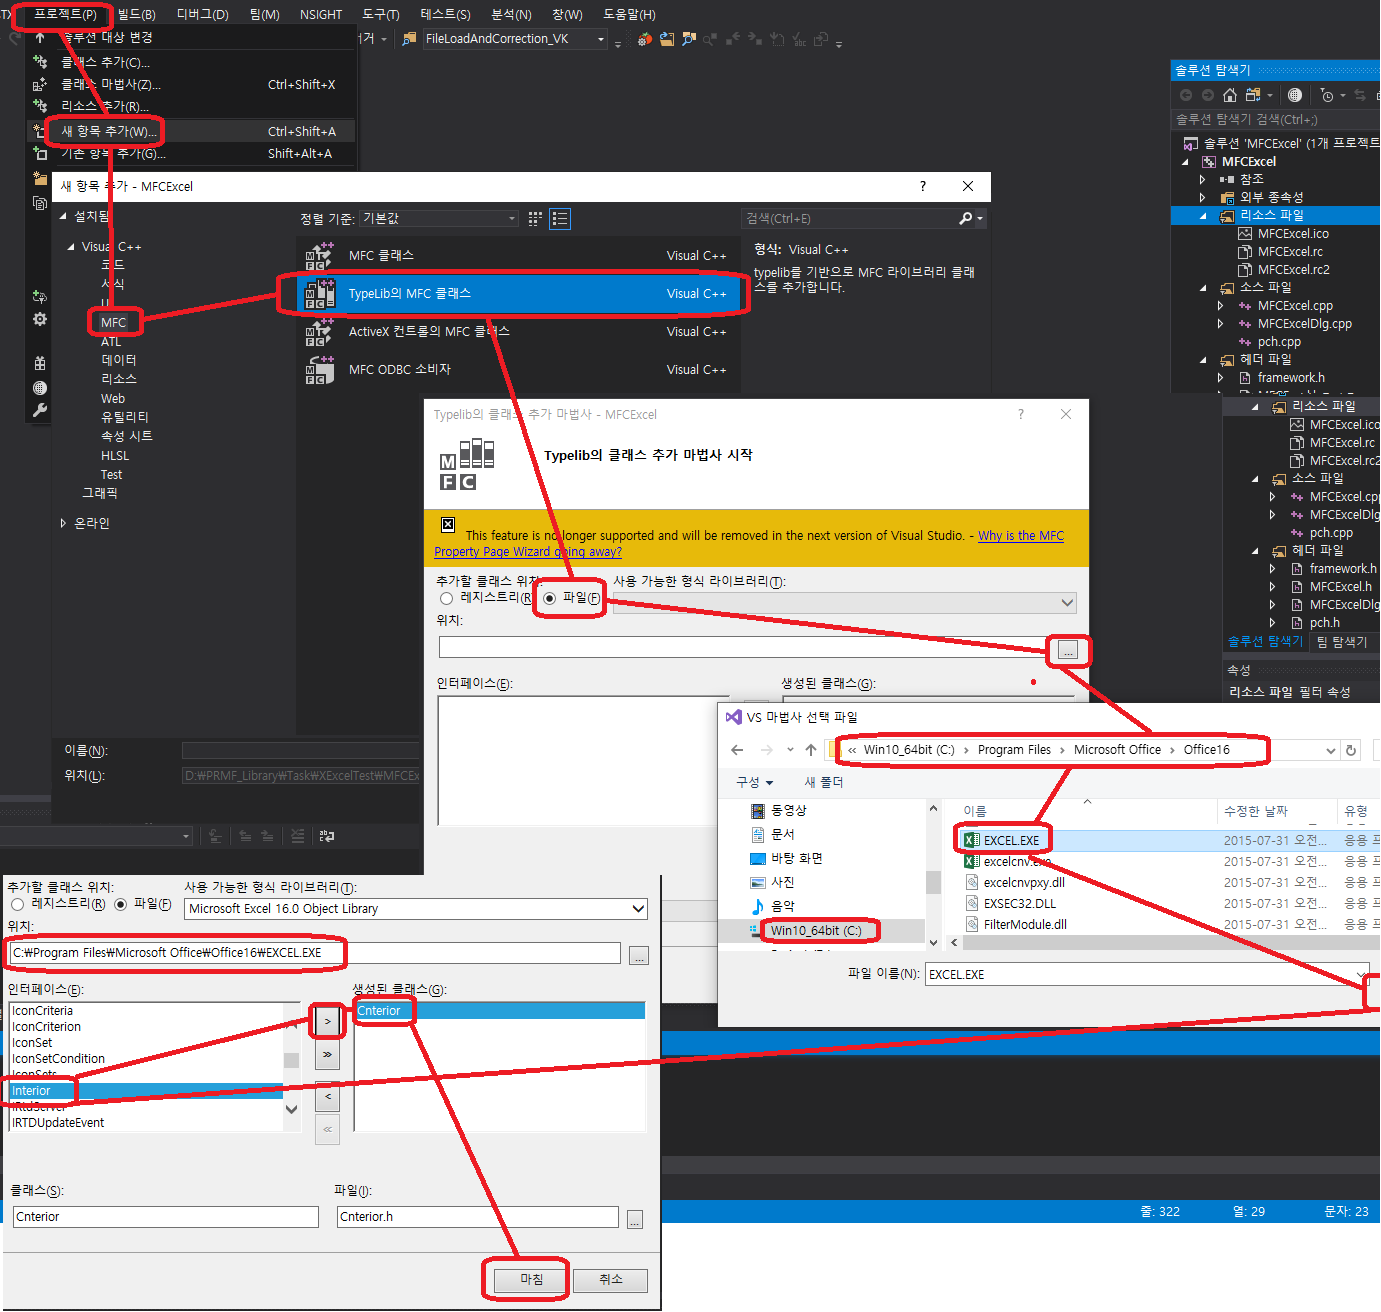1381x1312 pixels.
Task: Click Office16 in the address breadcrumb
Action: [1206, 750]
